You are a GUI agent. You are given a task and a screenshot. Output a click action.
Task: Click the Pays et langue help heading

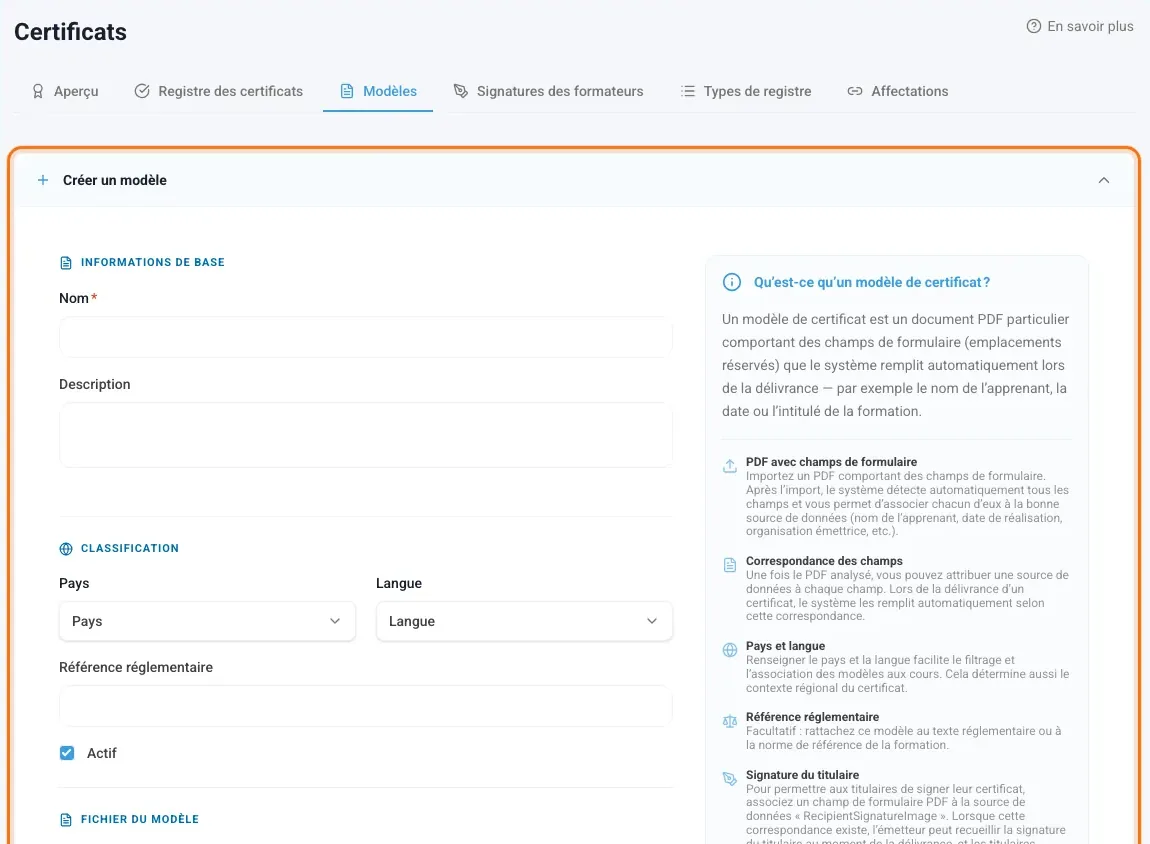coord(785,646)
